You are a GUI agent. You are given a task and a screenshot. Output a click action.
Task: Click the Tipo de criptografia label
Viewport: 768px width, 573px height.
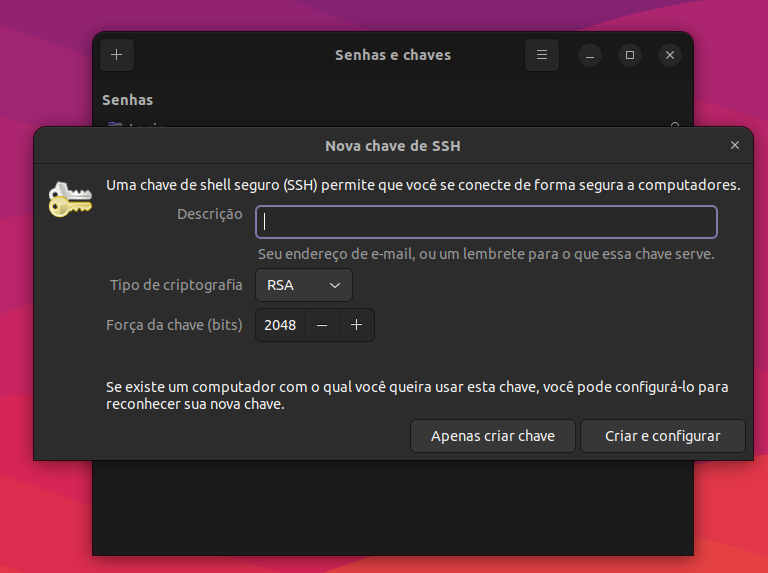176,285
